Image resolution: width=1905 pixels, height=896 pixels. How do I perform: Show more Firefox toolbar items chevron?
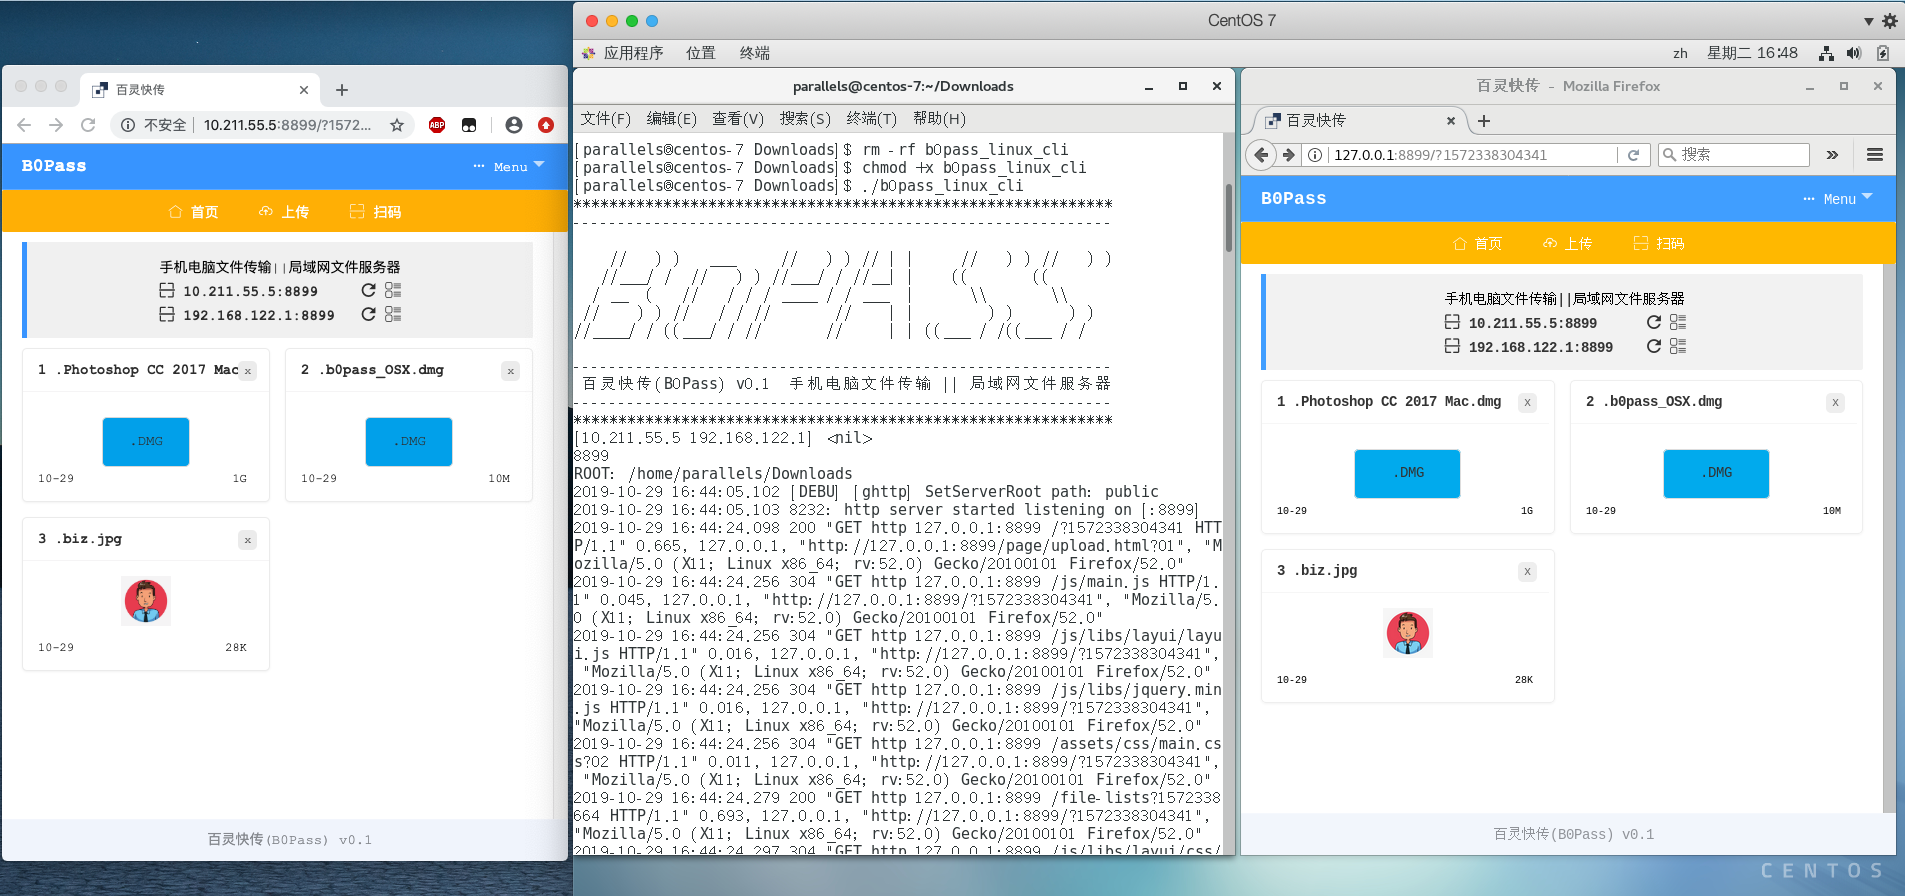click(x=1832, y=155)
